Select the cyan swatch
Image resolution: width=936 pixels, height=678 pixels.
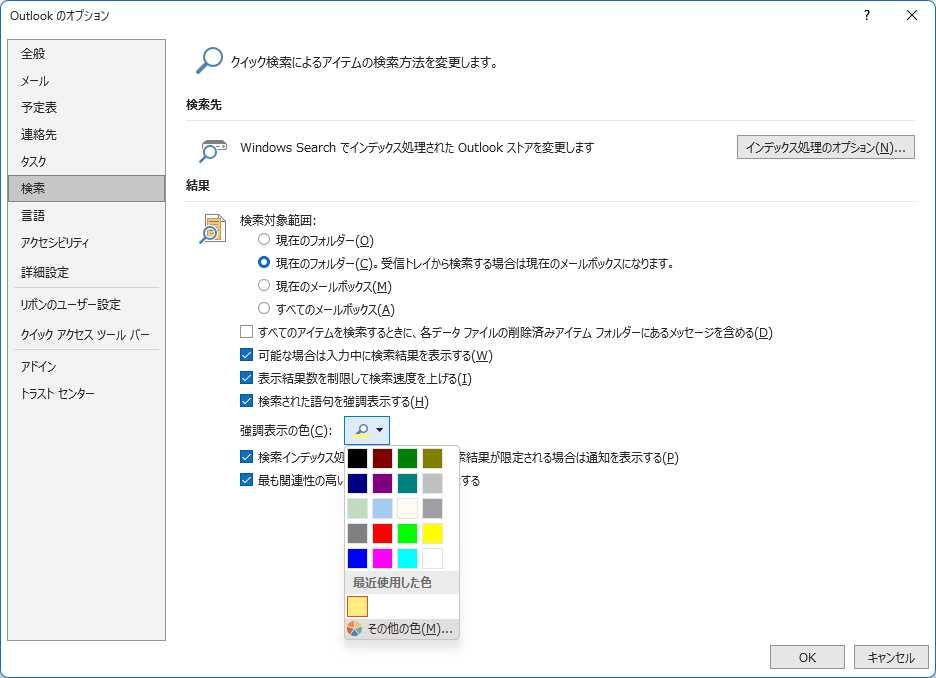point(408,559)
